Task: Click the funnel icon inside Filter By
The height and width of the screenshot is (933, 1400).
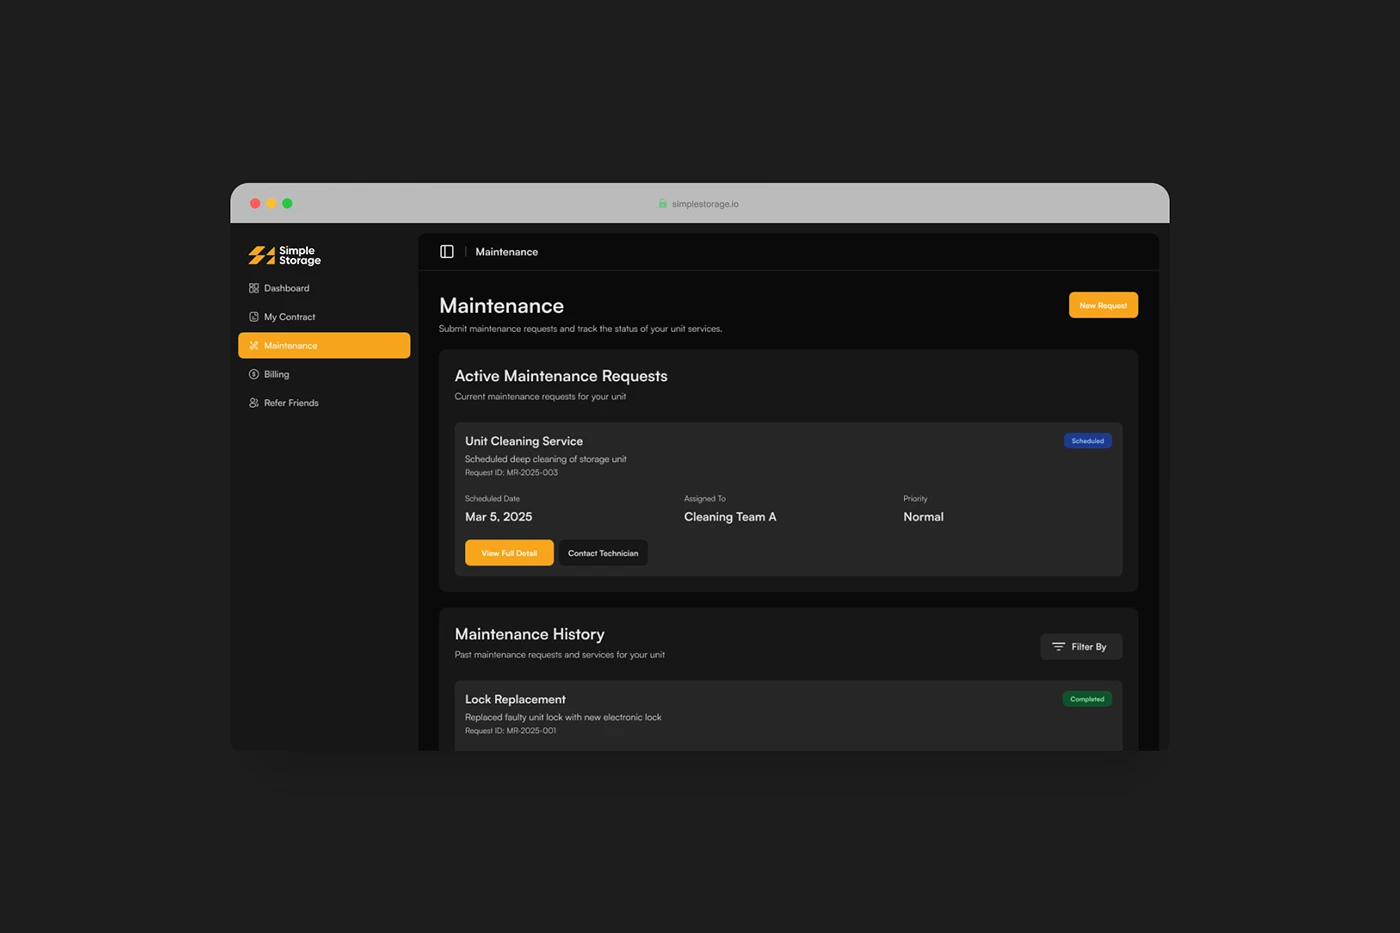Action: coord(1057,646)
